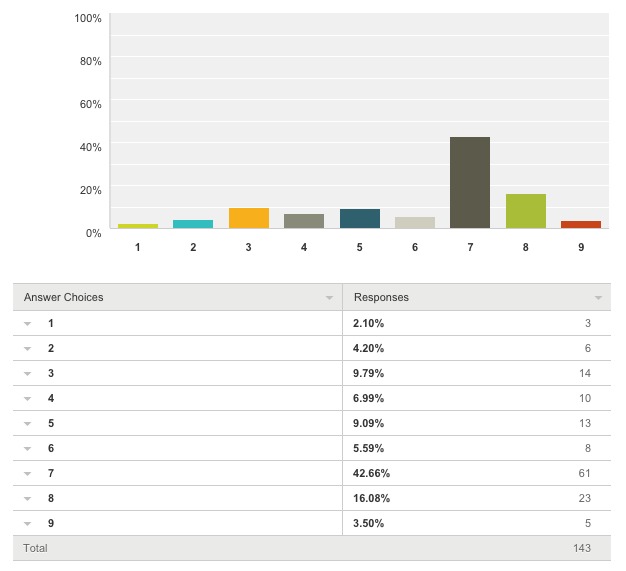Click the tall dark bar for choice 7

(x=469, y=183)
